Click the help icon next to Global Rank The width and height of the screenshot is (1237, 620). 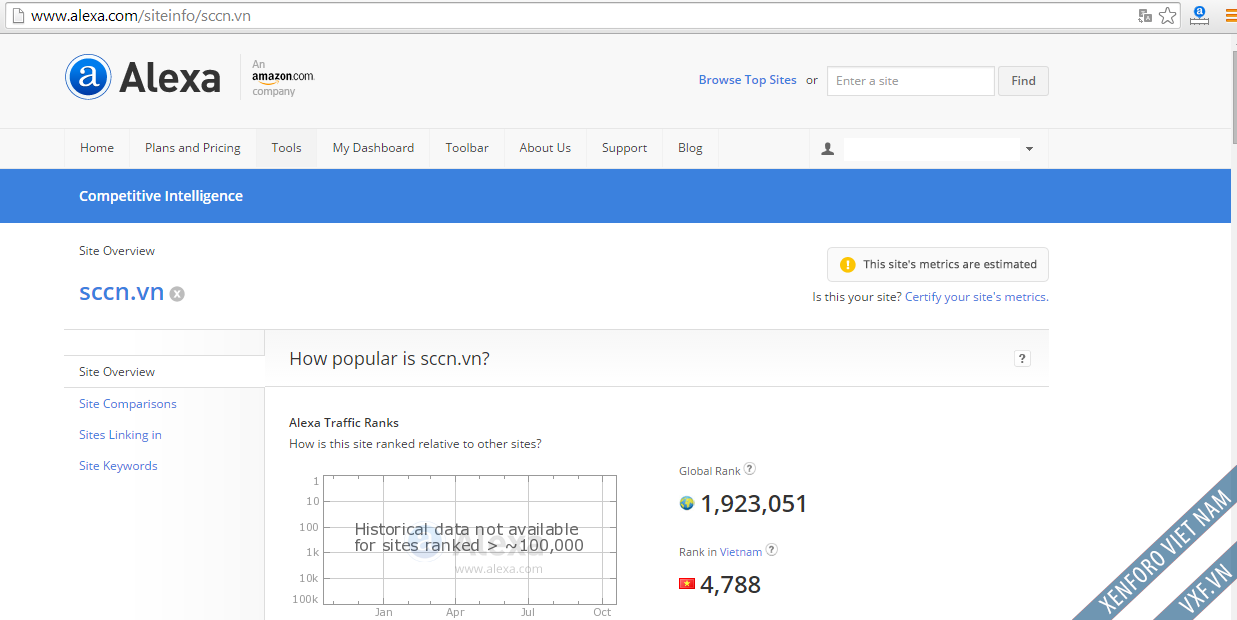pos(750,469)
